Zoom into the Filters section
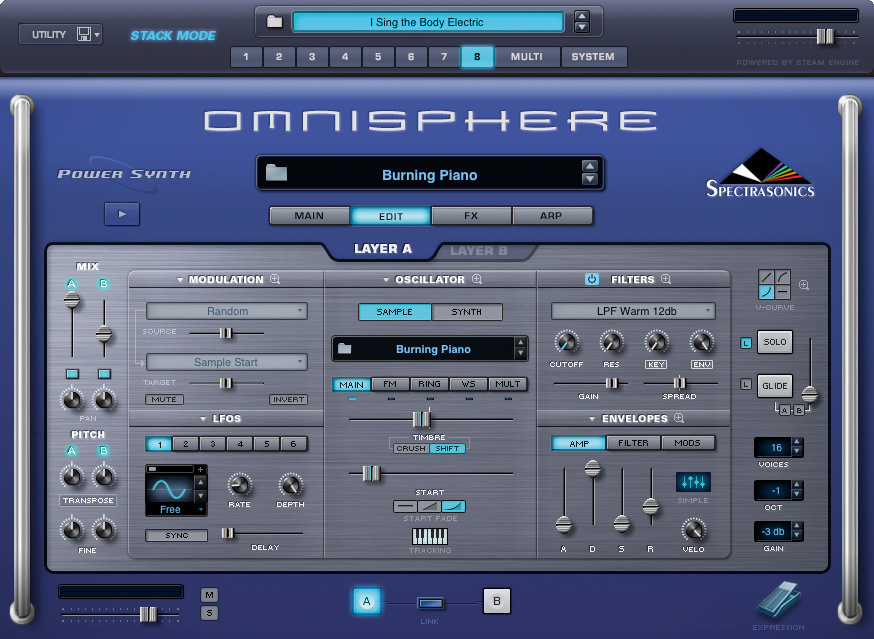The image size is (874, 639). 666,279
